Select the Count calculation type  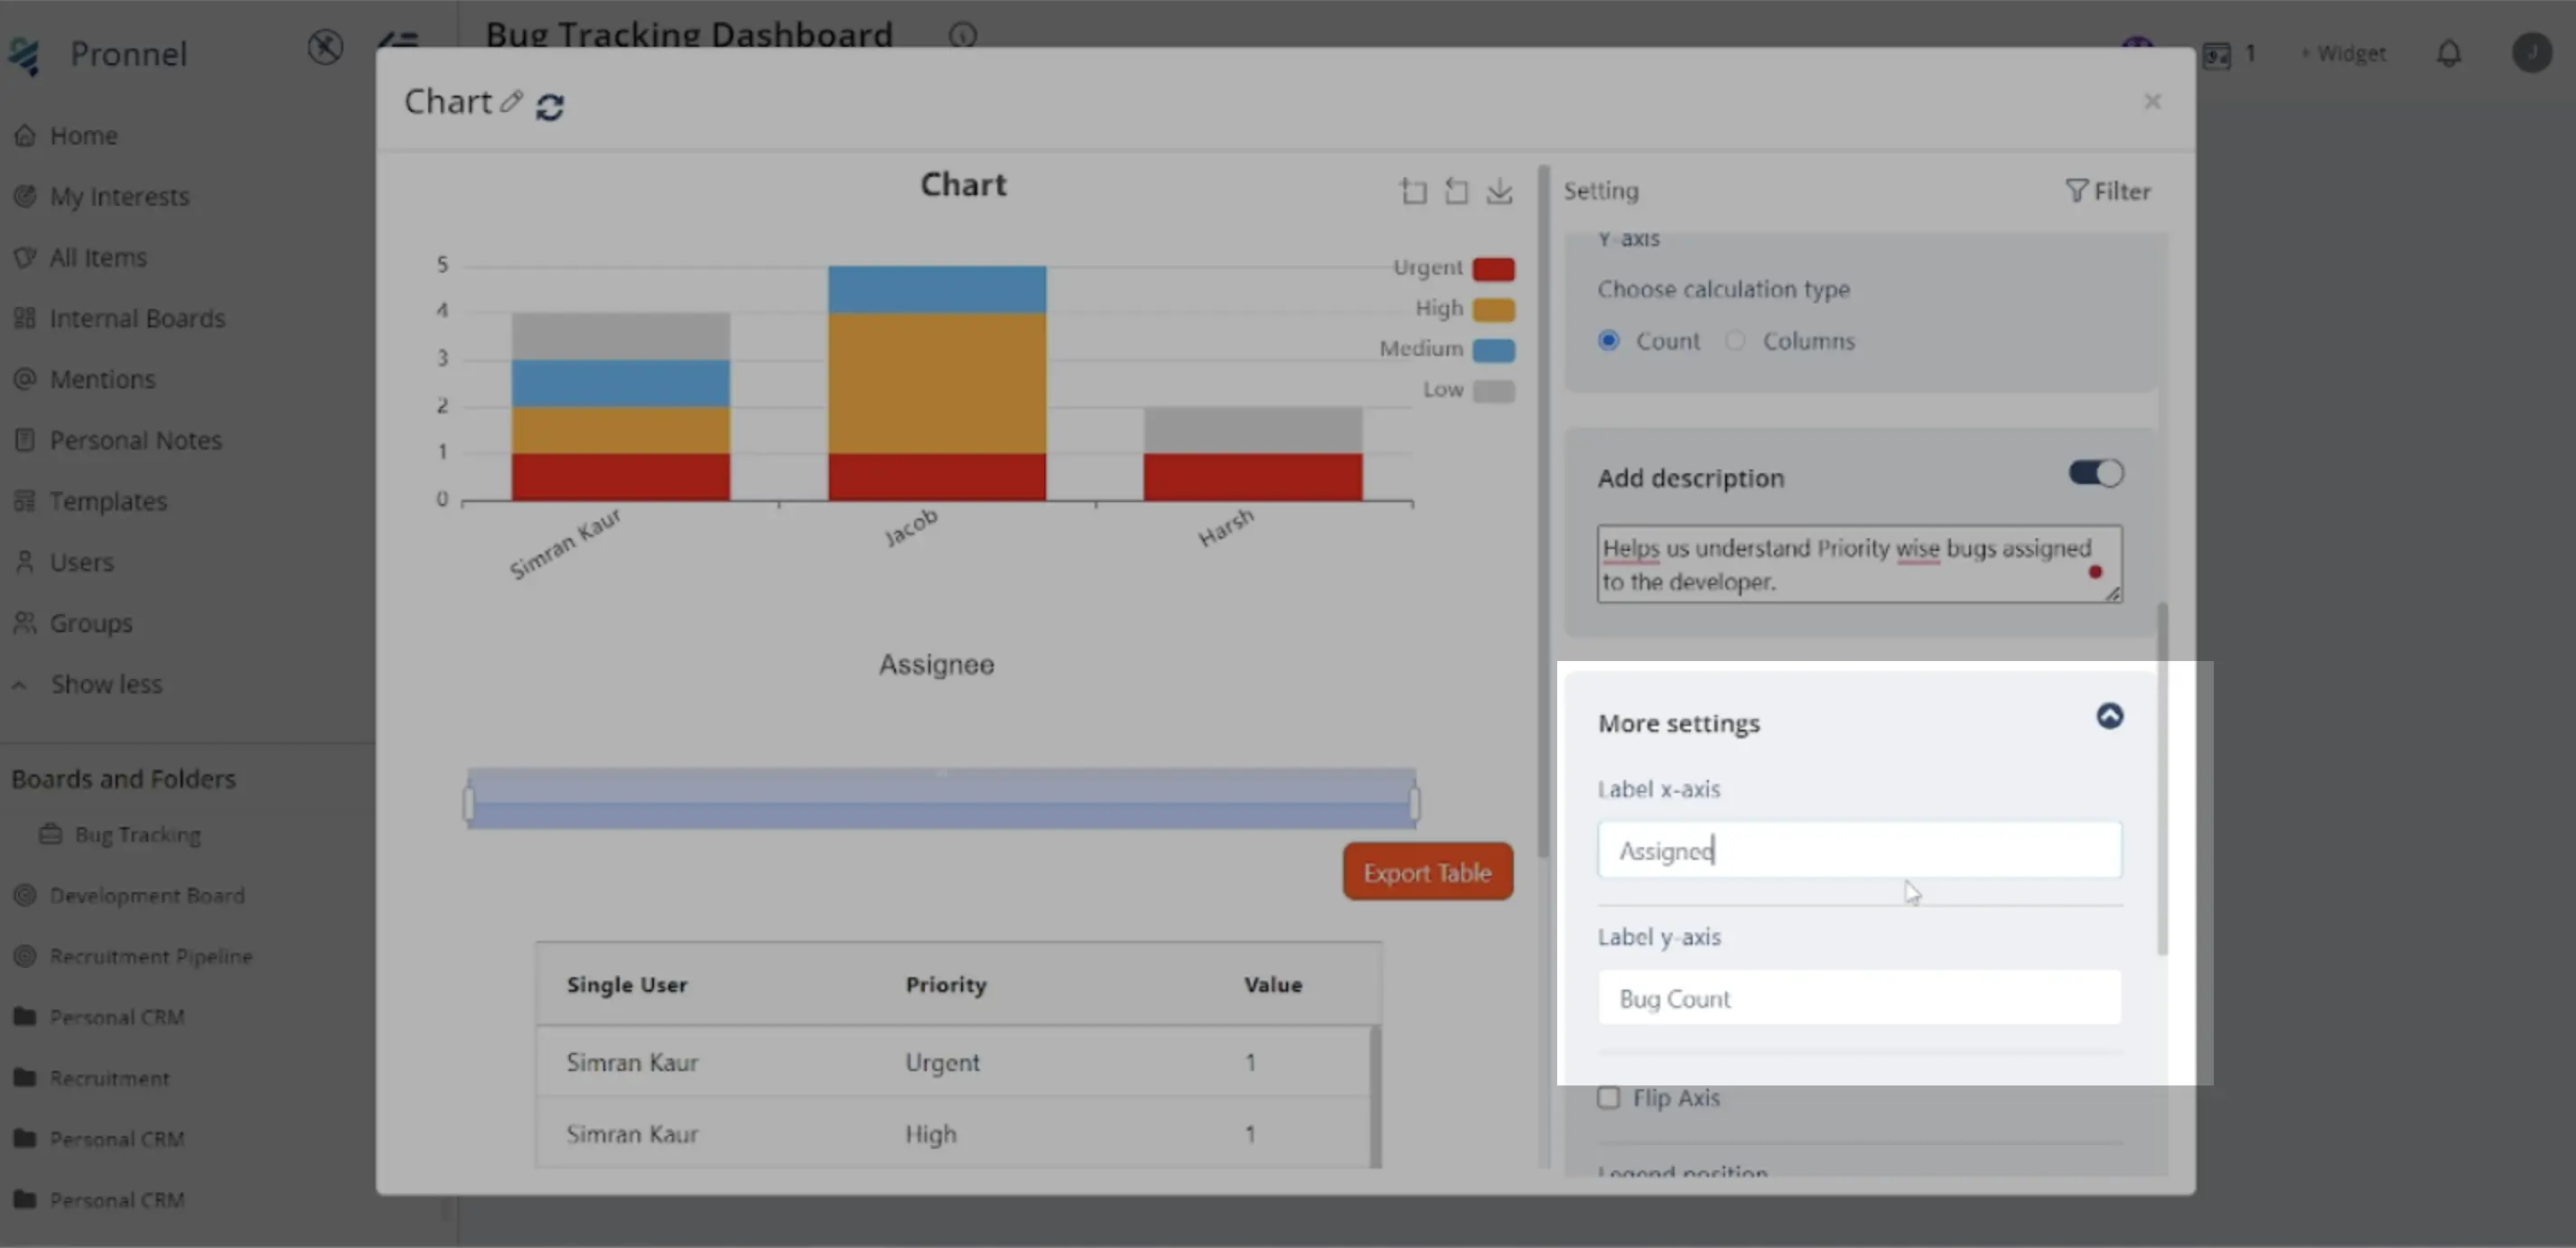pyautogui.click(x=1608, y=340)
